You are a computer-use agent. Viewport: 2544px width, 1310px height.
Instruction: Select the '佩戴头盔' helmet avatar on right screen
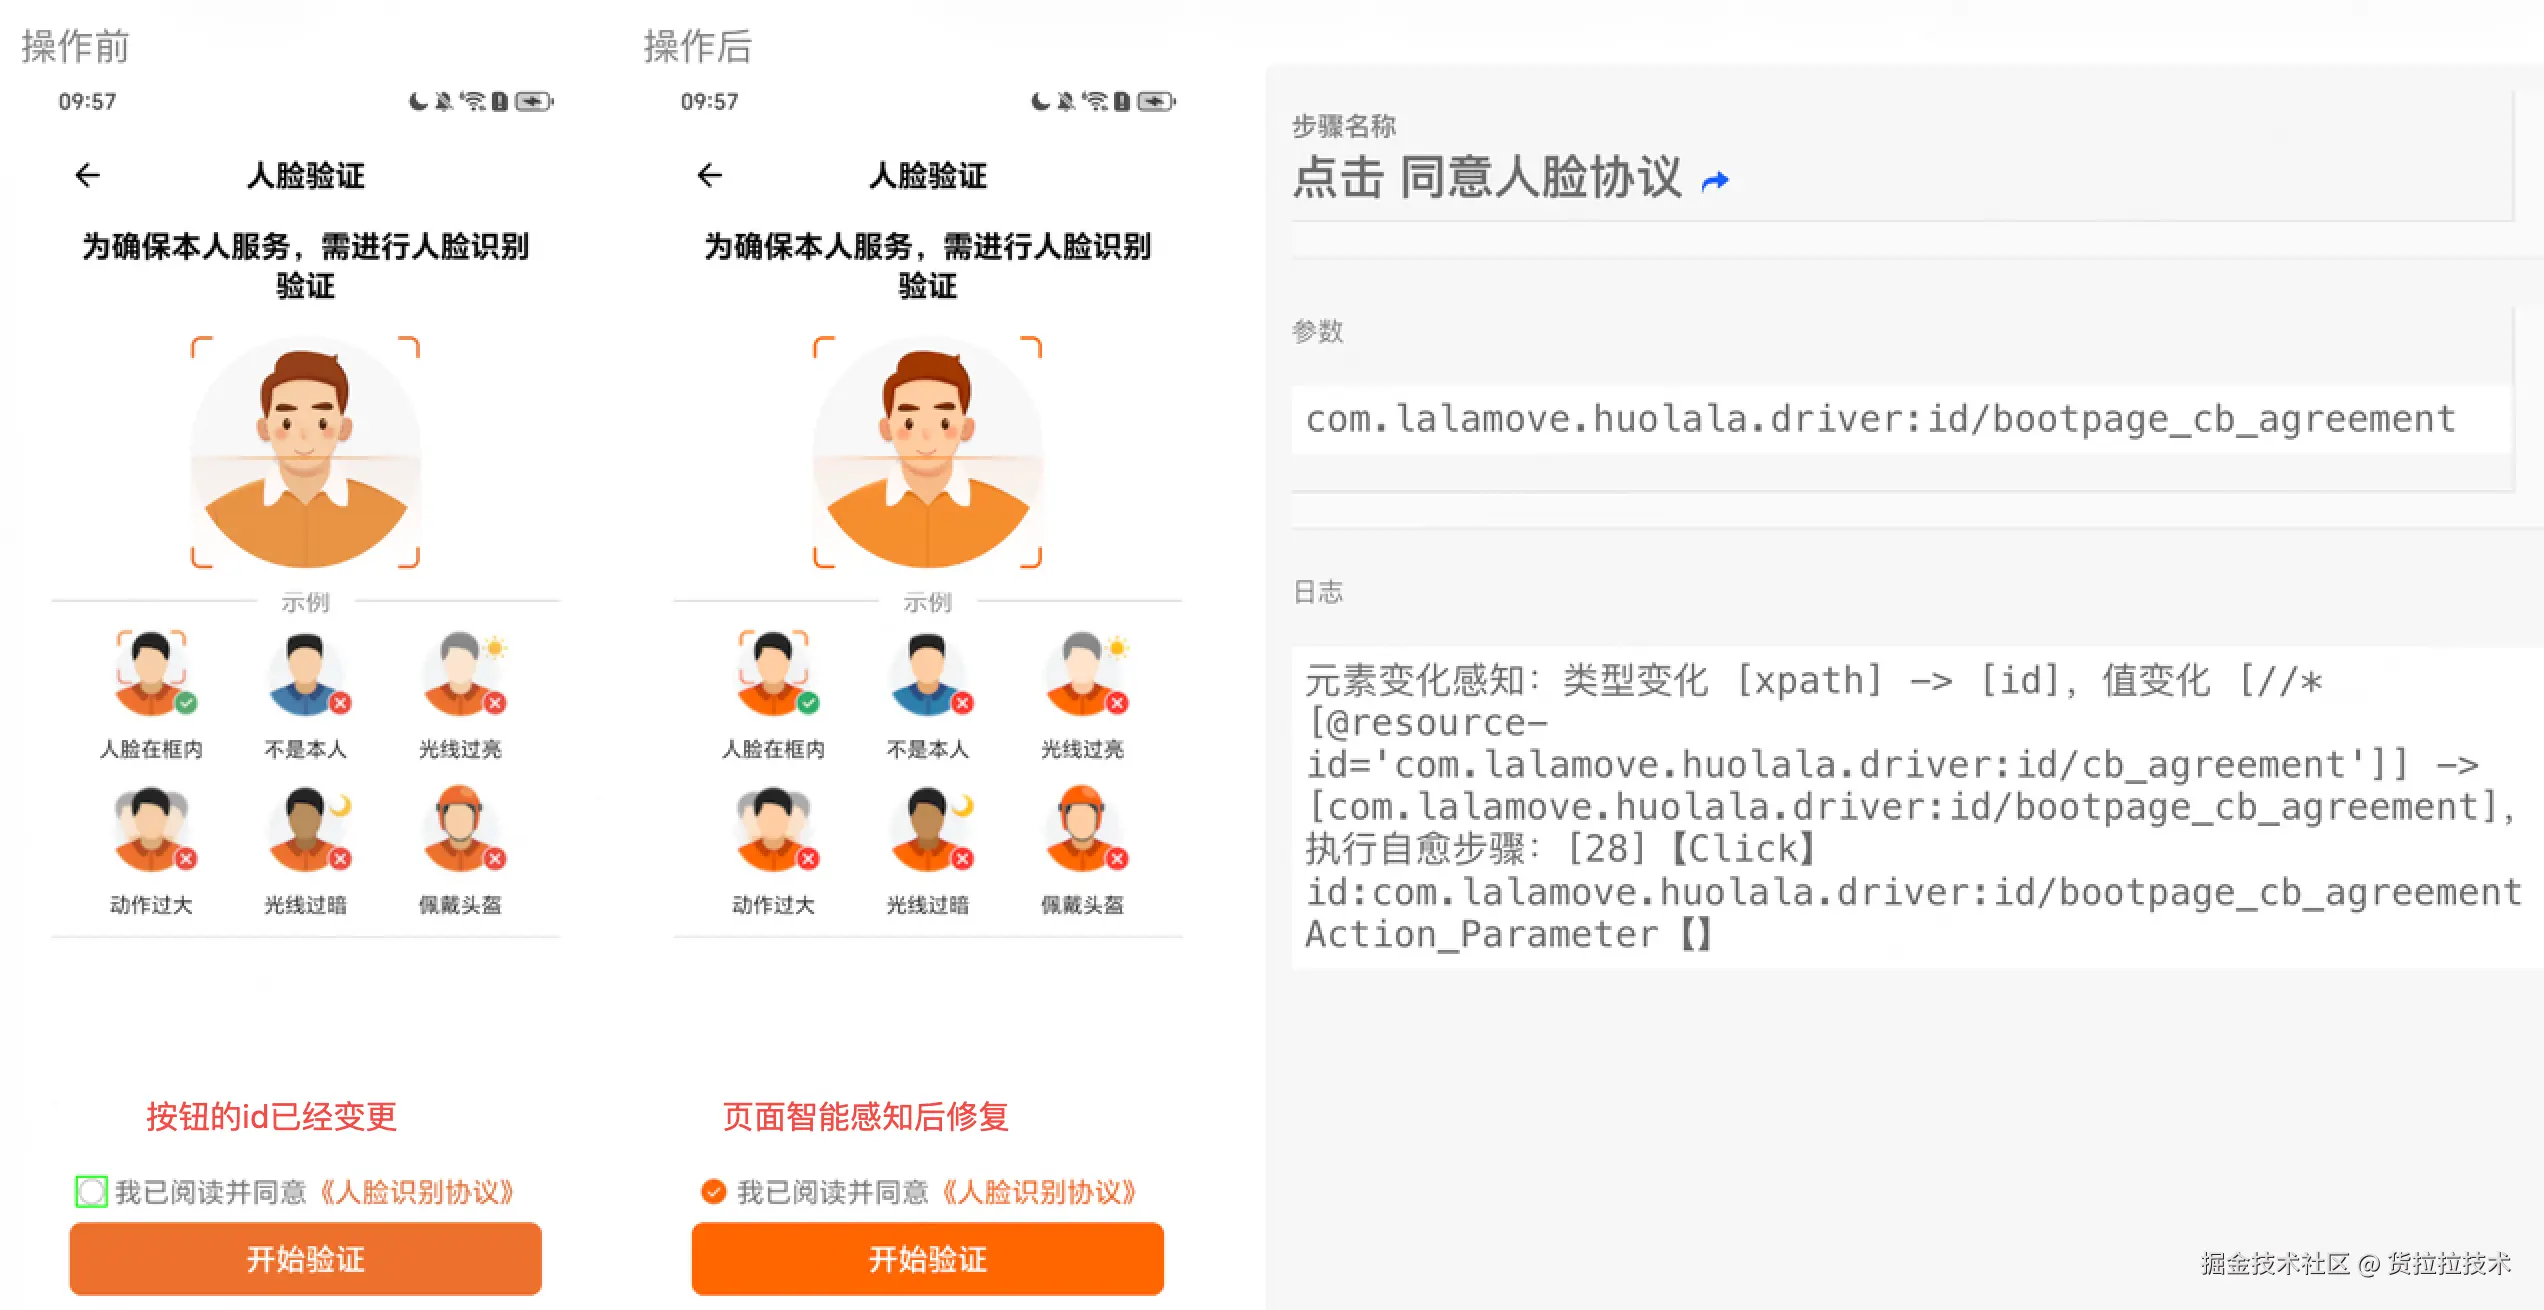point(1084,828)
